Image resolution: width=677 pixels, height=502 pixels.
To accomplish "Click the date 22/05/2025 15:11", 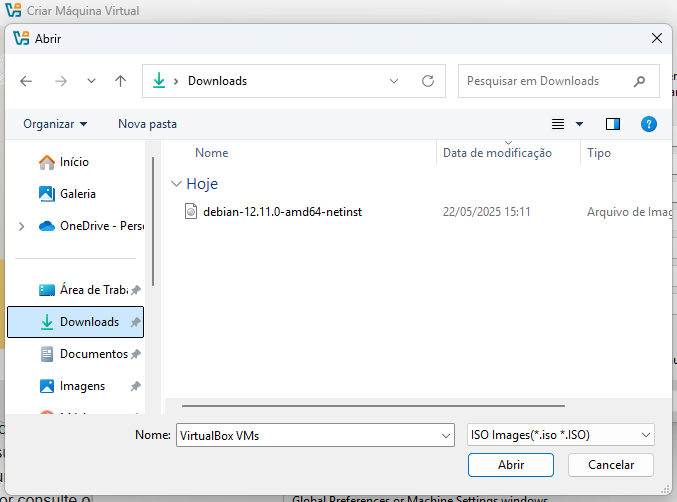I will [486, 212].
